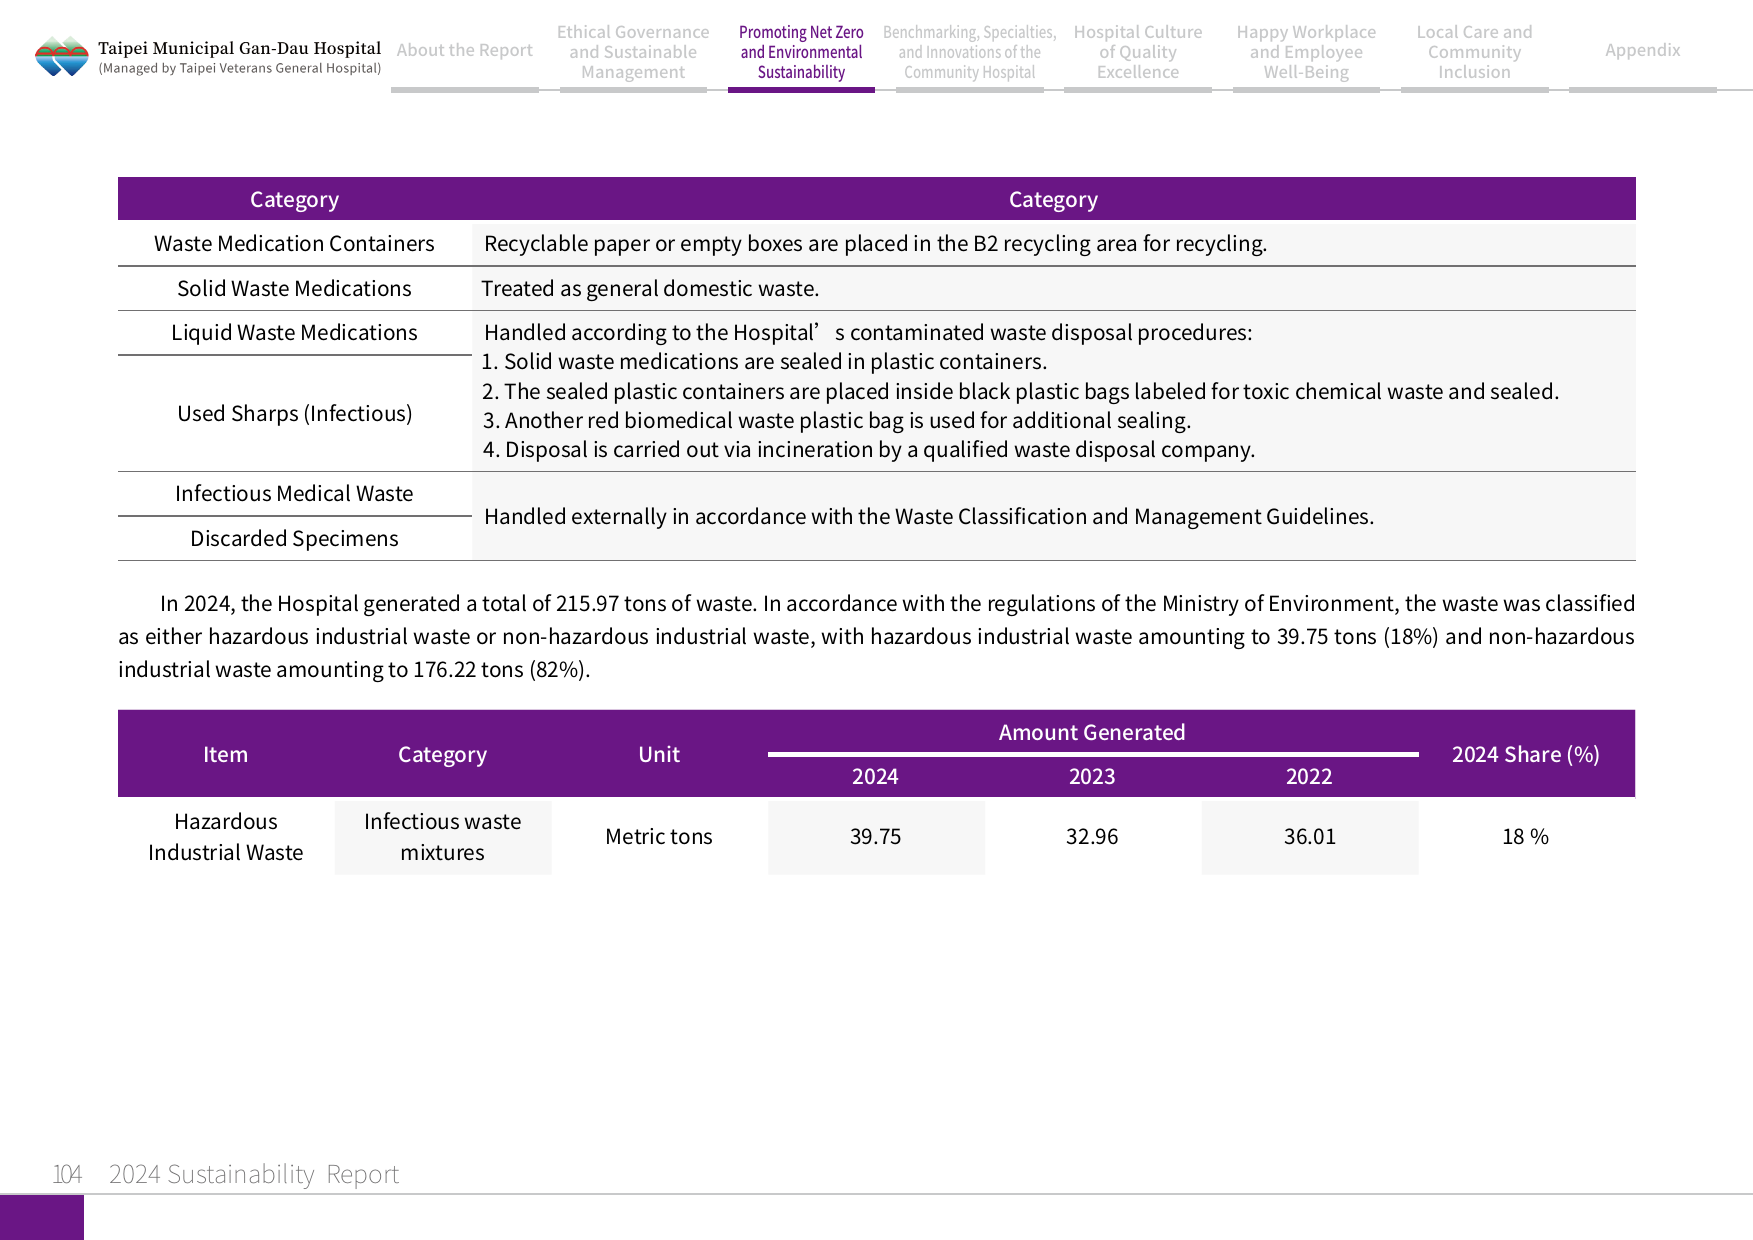The width and height of the screenshot is (1753, 1240).
Task: Click the Metric tons cell
Action: (x=659, y=836)
